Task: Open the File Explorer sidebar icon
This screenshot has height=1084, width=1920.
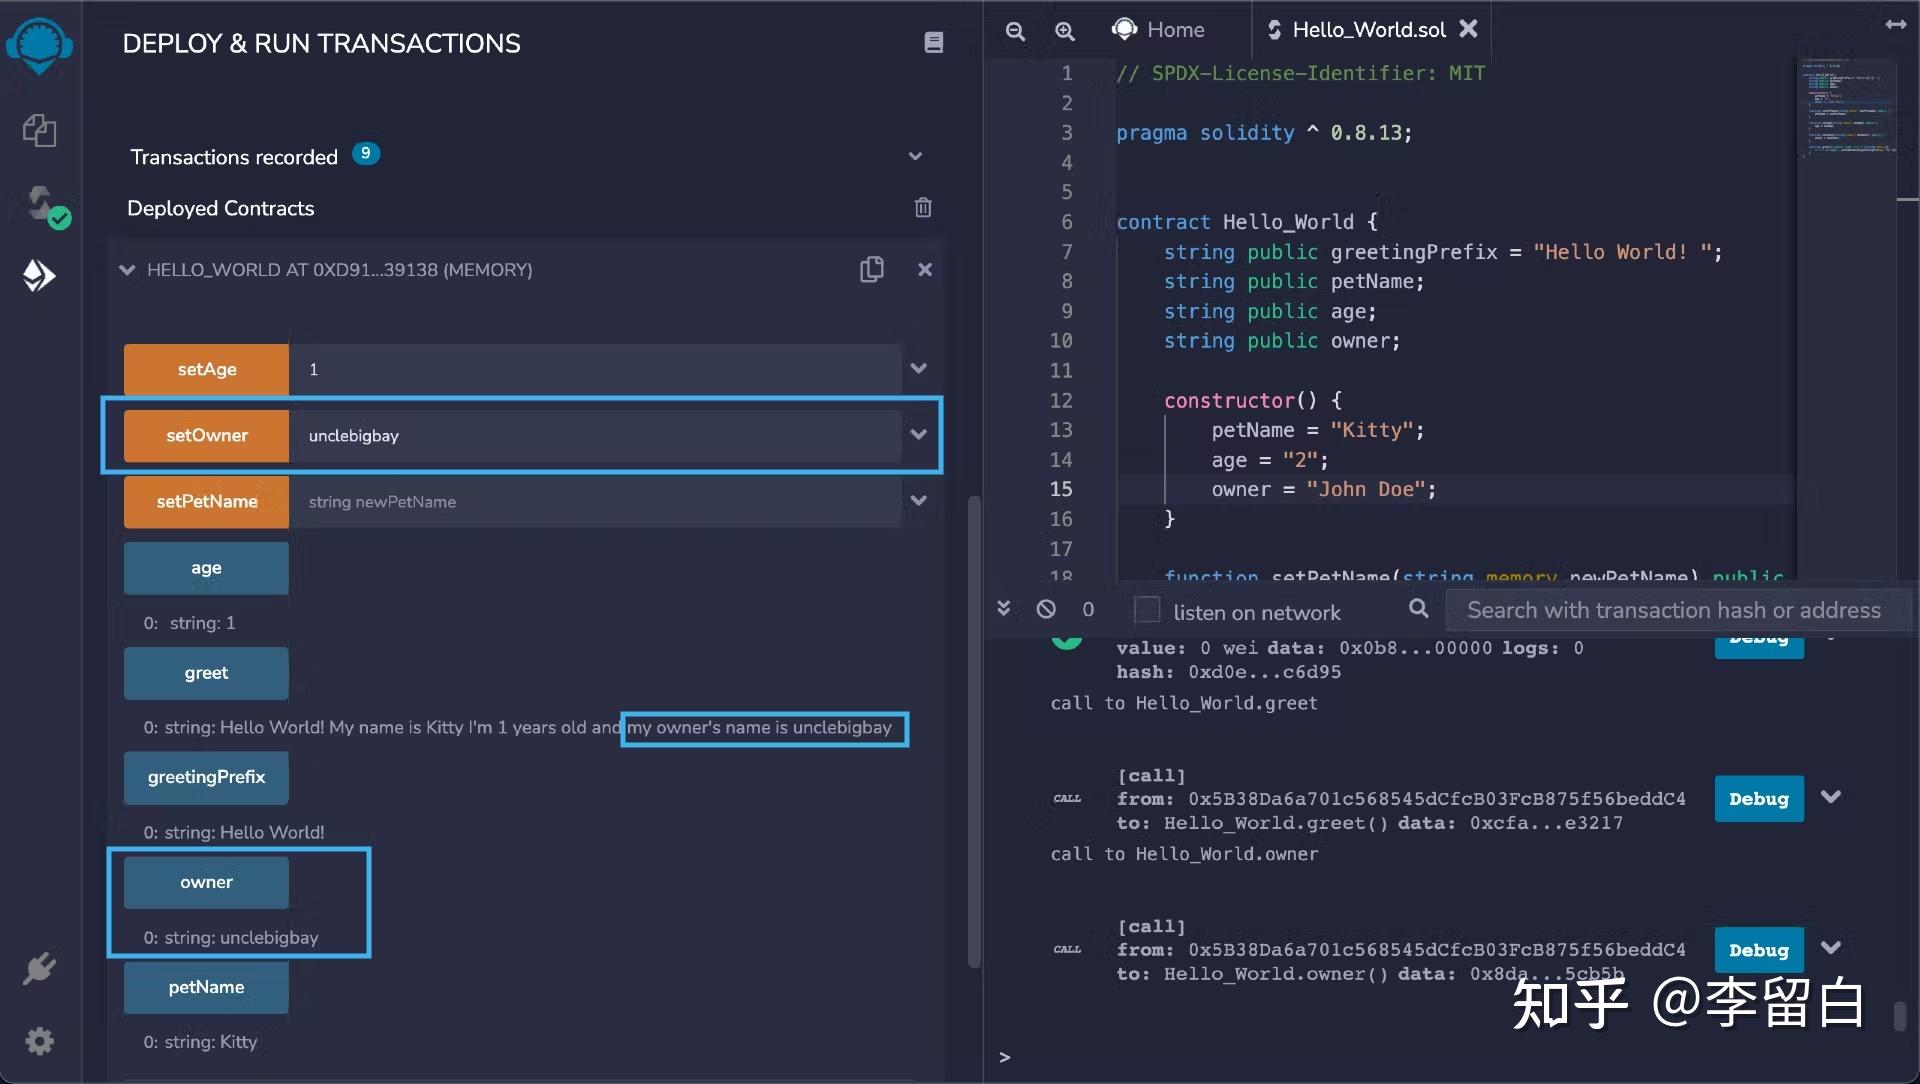Action: click(x=40, y=130)
